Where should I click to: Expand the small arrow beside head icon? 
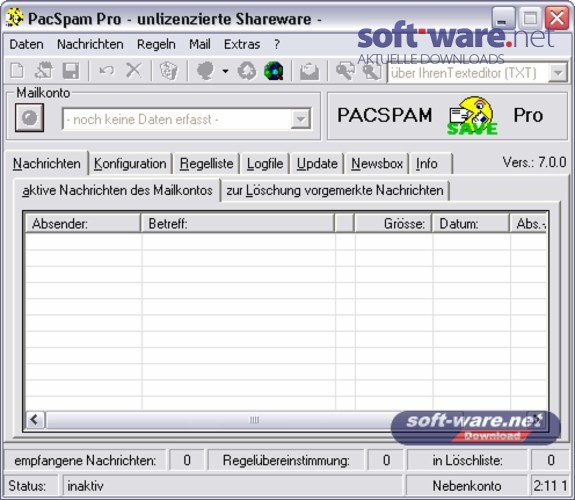[x=225, y=71]
